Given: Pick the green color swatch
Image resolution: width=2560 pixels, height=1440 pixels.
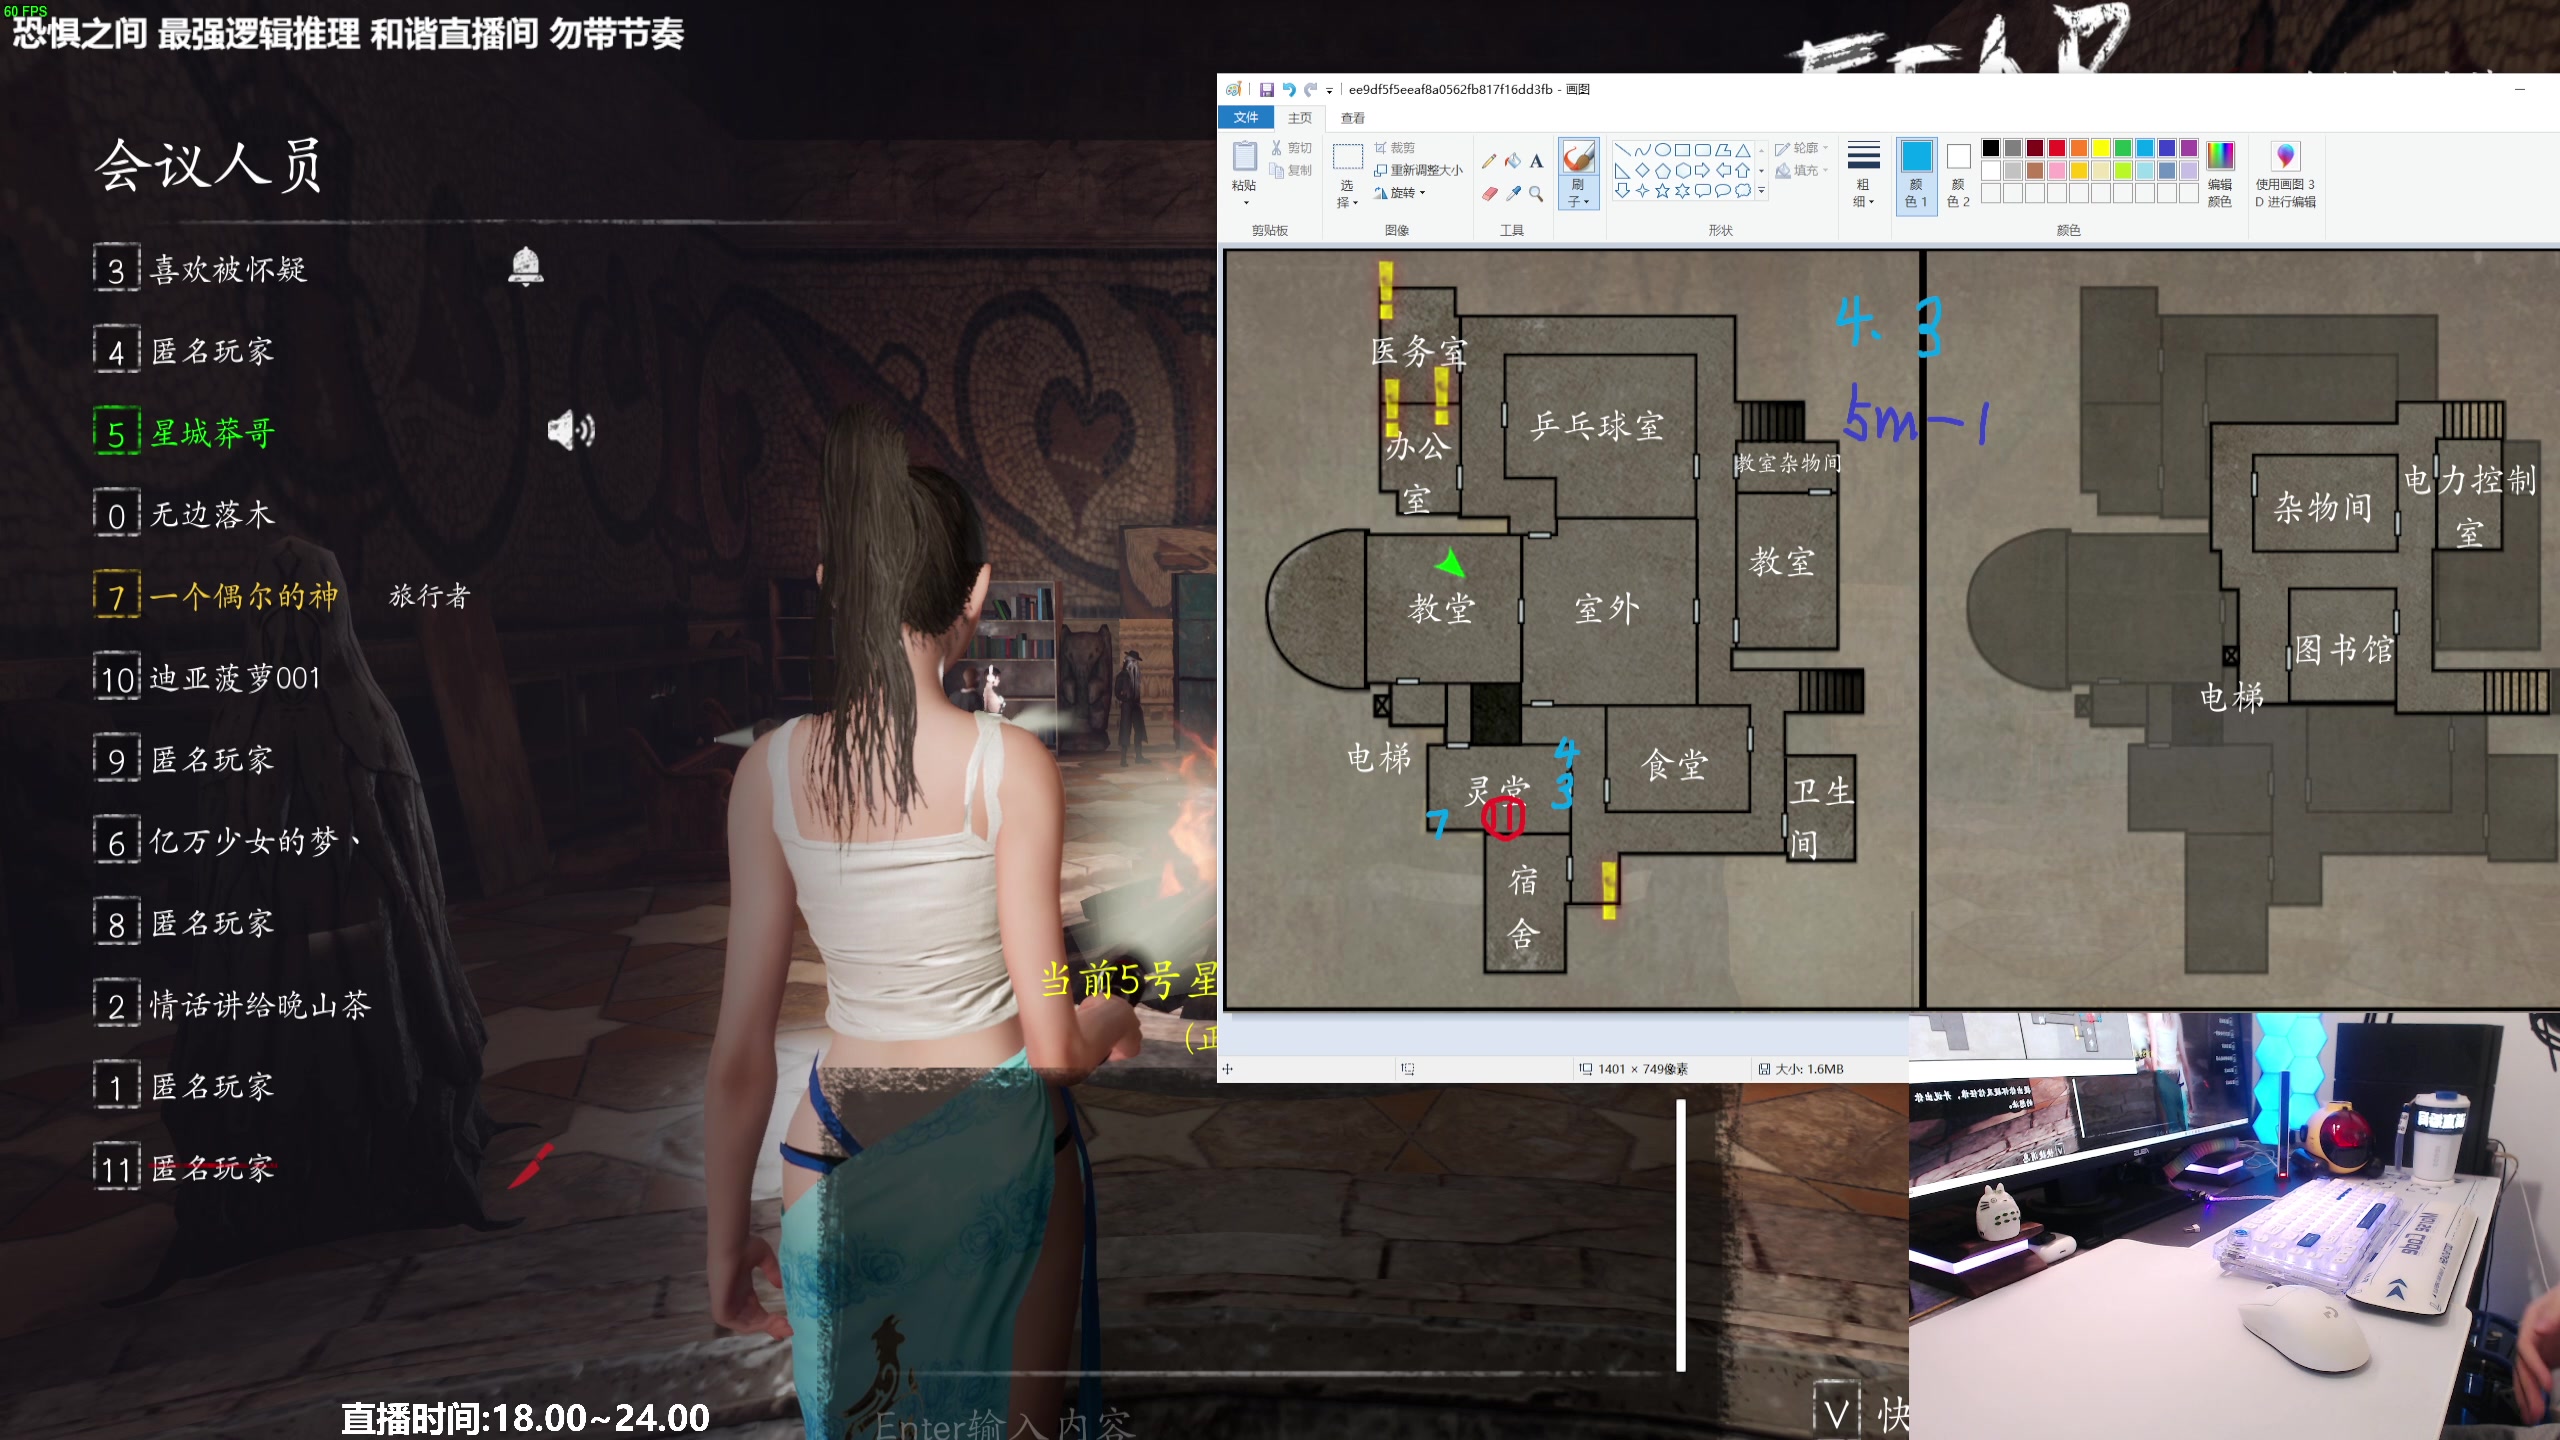Looking at the screenshot, I should [2123, 149].
